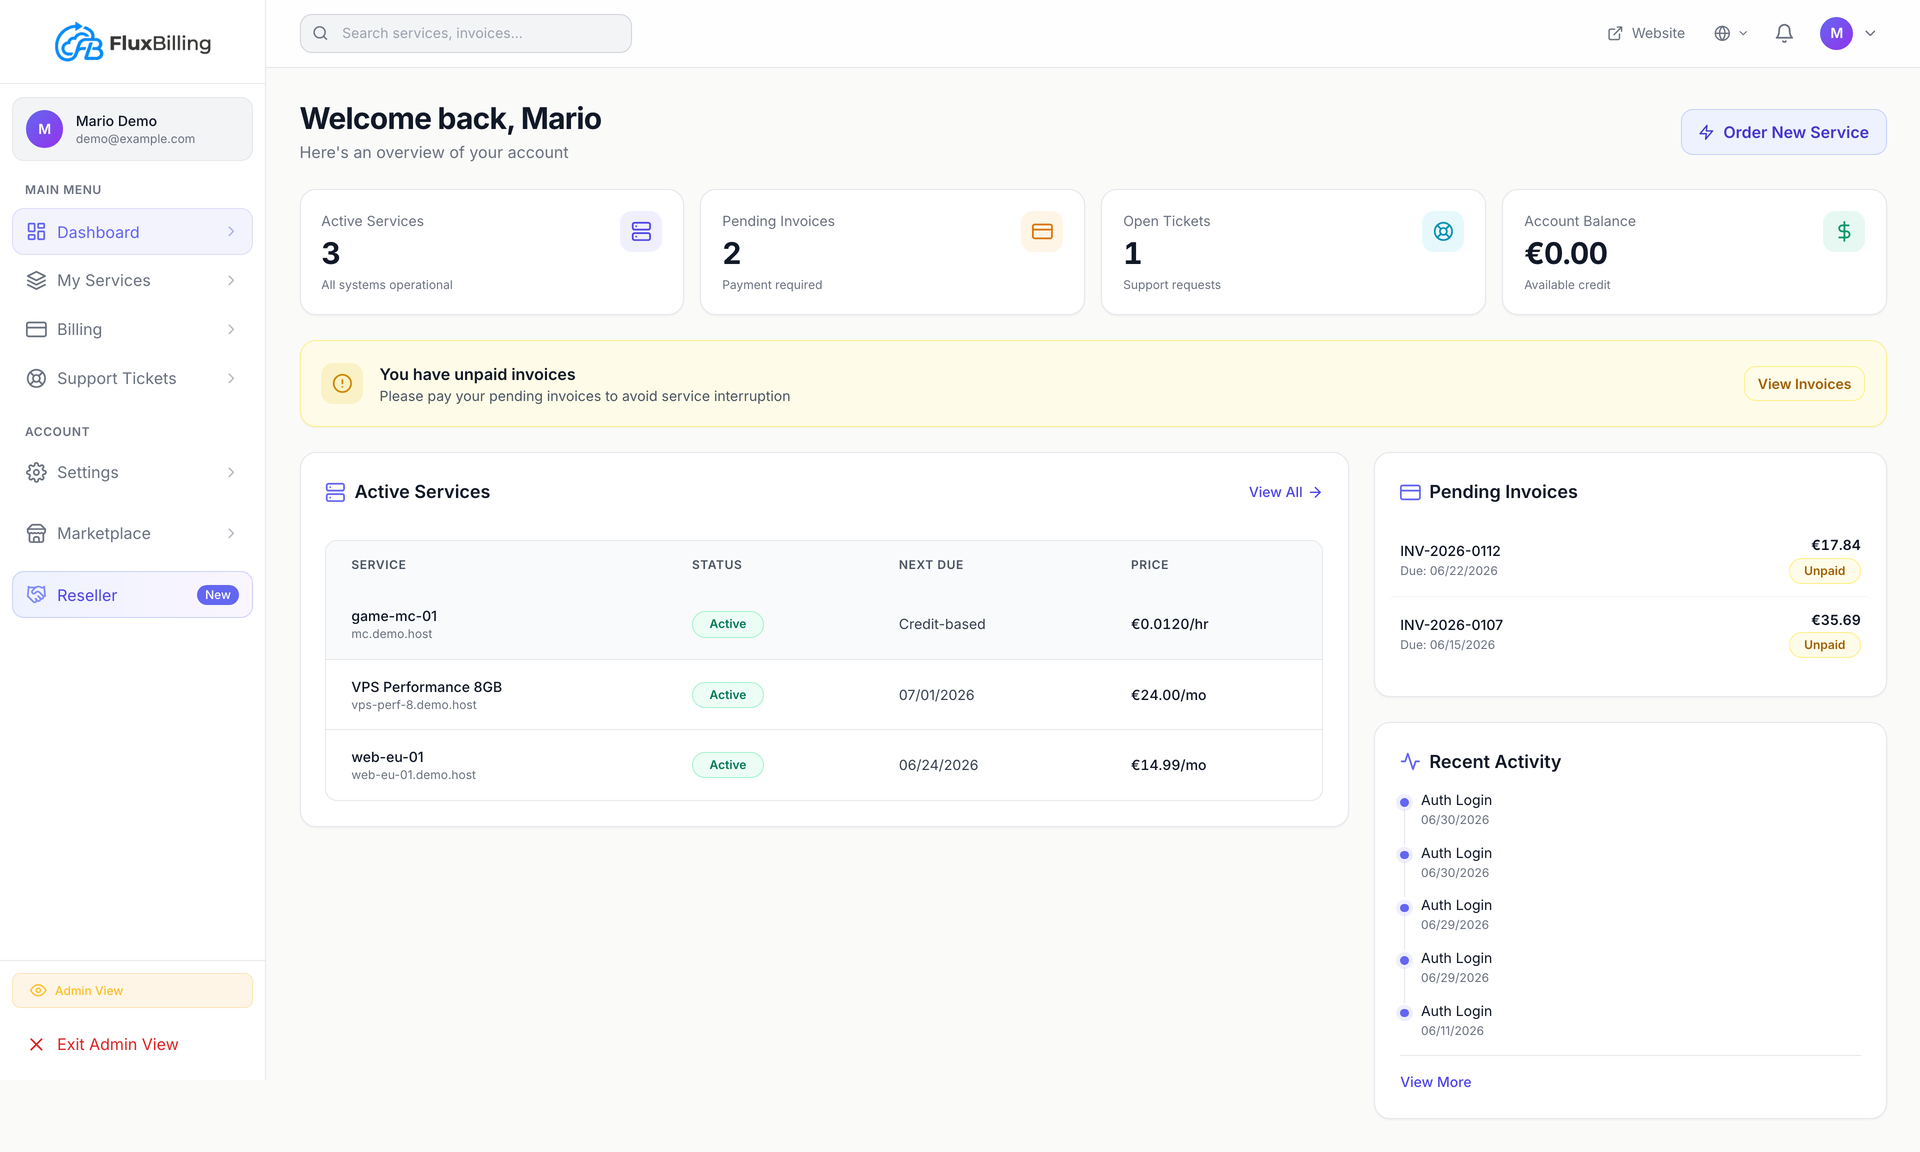This screenshot has height=1152, width=1920.
Task: Click the View Invoices button
Action: (x=1804, y=384)
